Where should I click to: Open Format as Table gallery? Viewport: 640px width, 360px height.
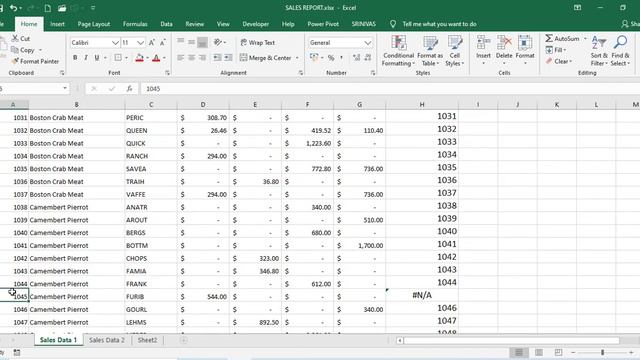[x=430, y=51]
